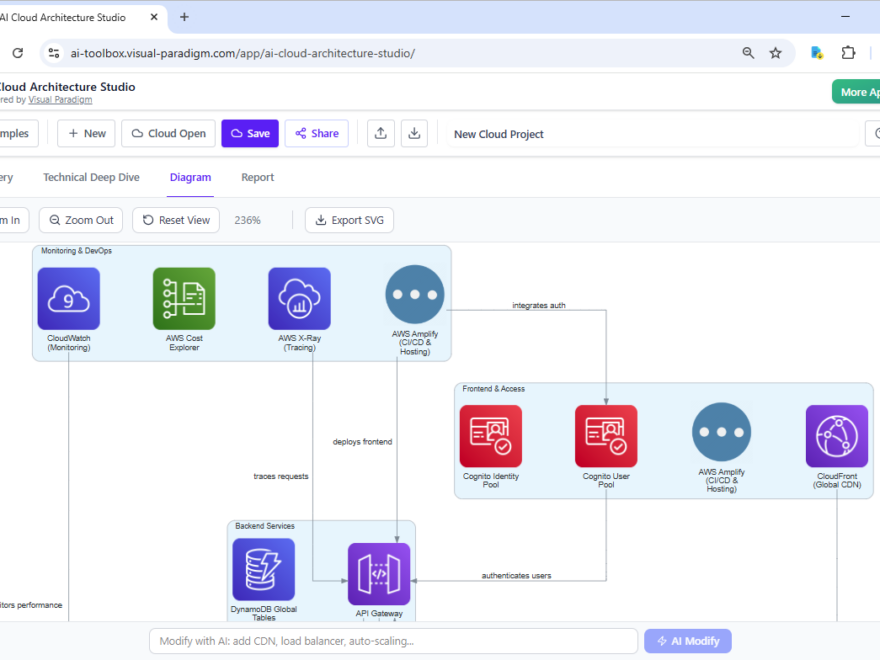This screenshot has height=660, width=880.
Task: Open the Technical Deep Dive tab
Action: coord(91,177)
